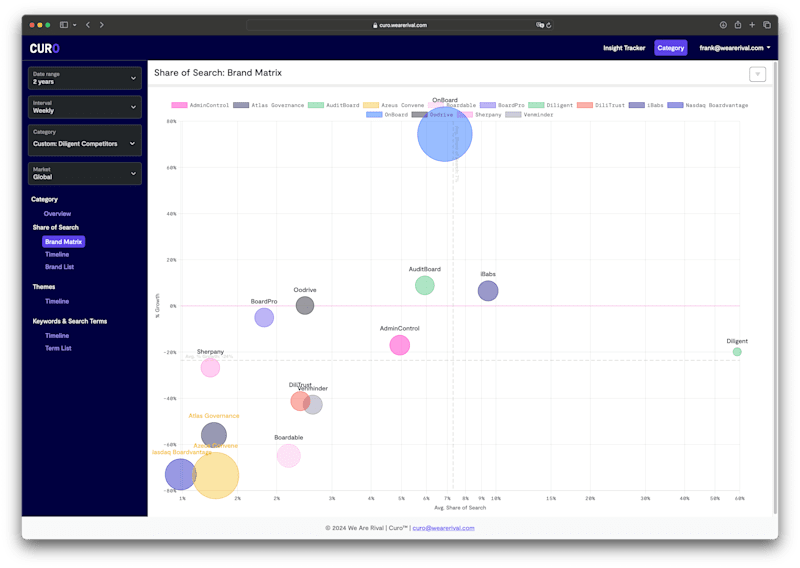The image size is (800, 568).
Task: Toggle Azeus Convene series in the legend
Action: (x=393, y=105)
